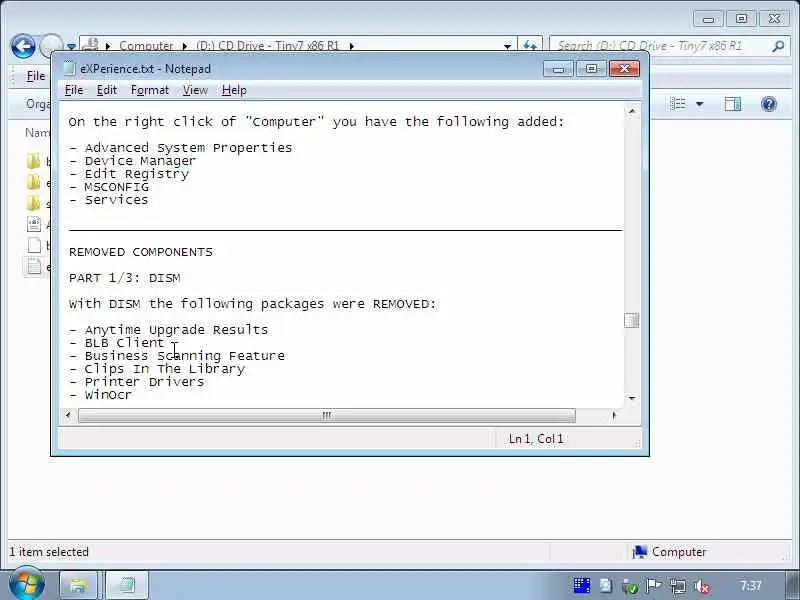Select the second folder icon in Explorer list

(x=34, y=182)
